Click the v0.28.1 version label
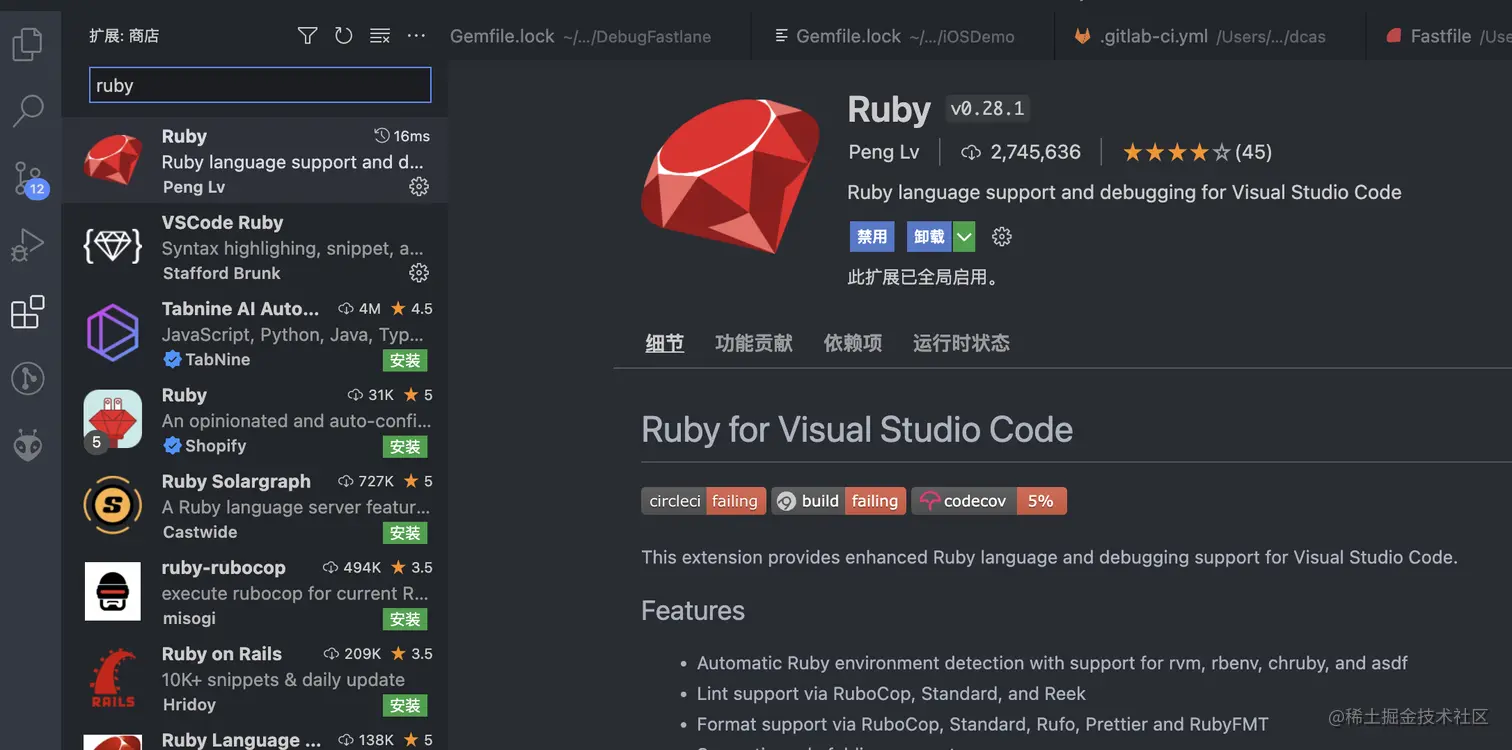This screenshot has height=750, width=1512. tap(988, 108)
